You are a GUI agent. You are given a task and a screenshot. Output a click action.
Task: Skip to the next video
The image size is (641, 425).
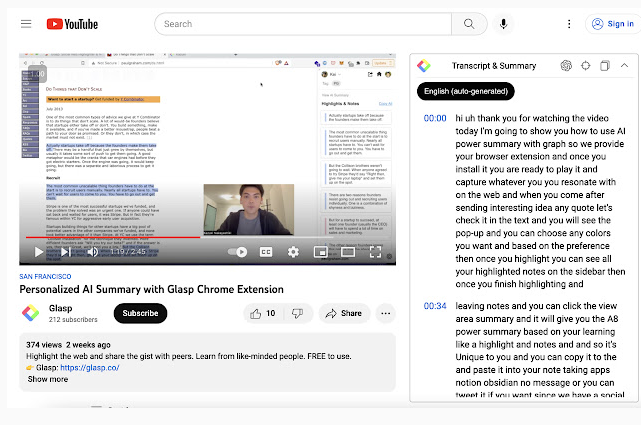pos(66,252)
